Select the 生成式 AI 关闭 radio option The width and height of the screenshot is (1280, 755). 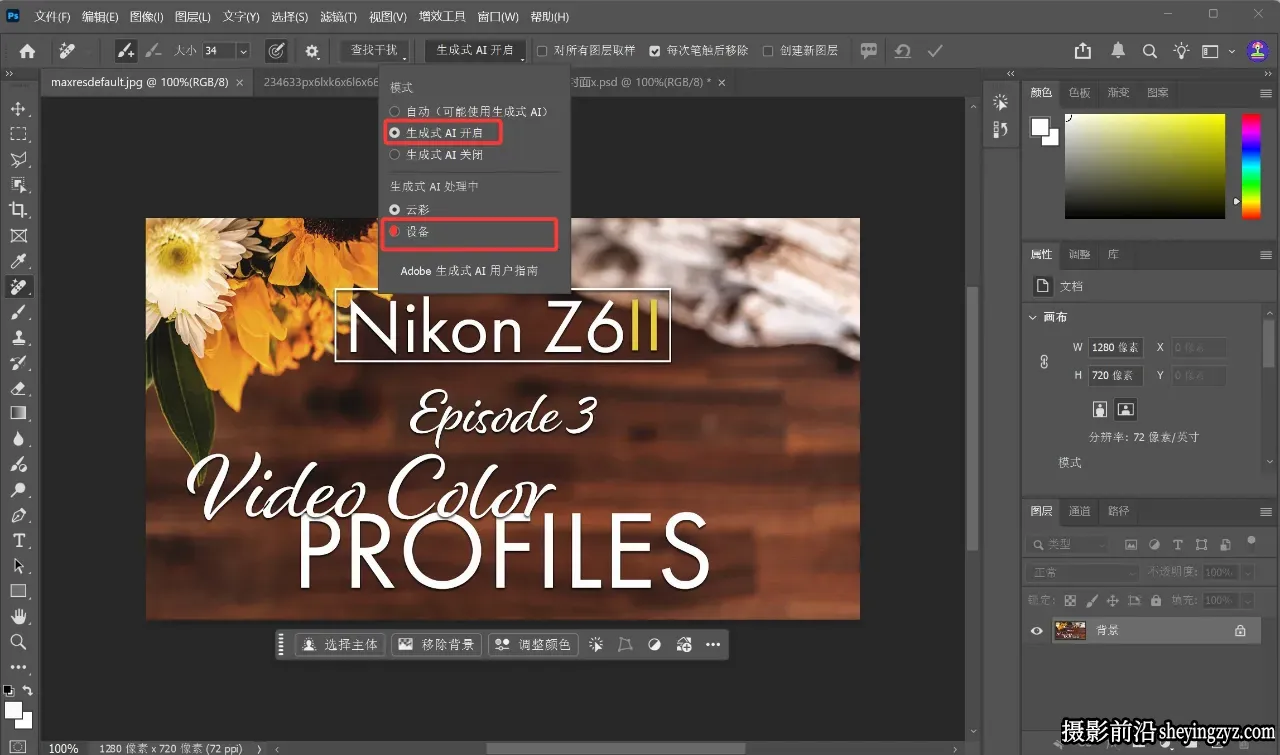(x=395, y=155)
